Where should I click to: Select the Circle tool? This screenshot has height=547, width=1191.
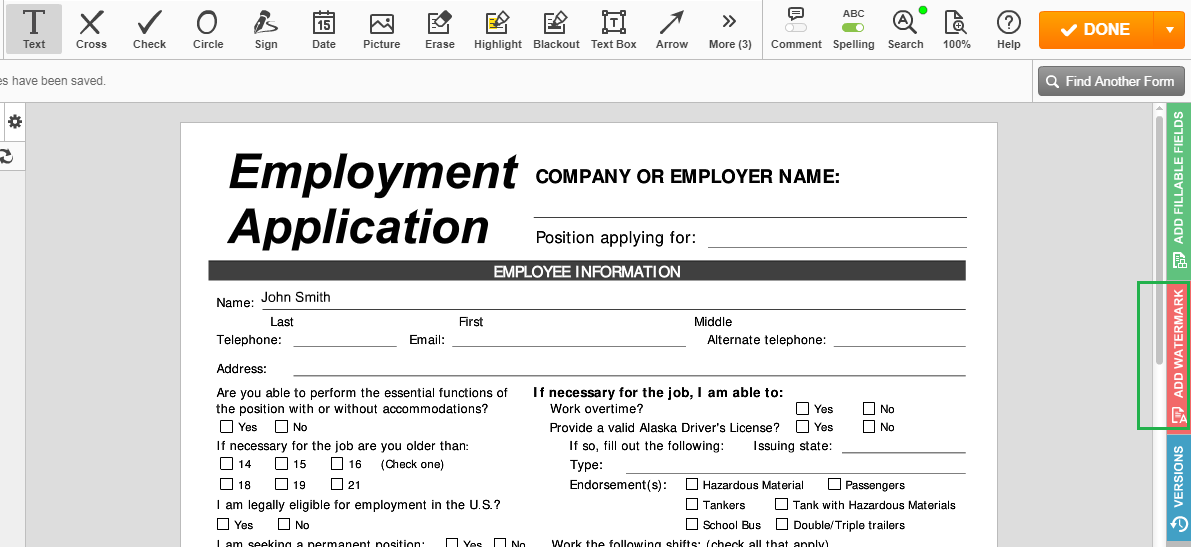point(207,29)
